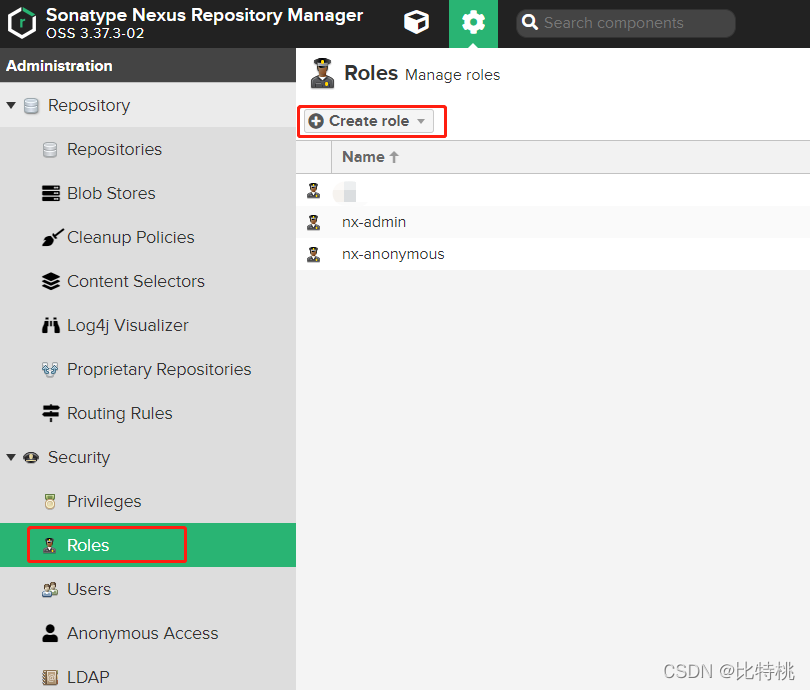810x690 pixels.
Task: Open Blob Stores
Action: point(111,193)
